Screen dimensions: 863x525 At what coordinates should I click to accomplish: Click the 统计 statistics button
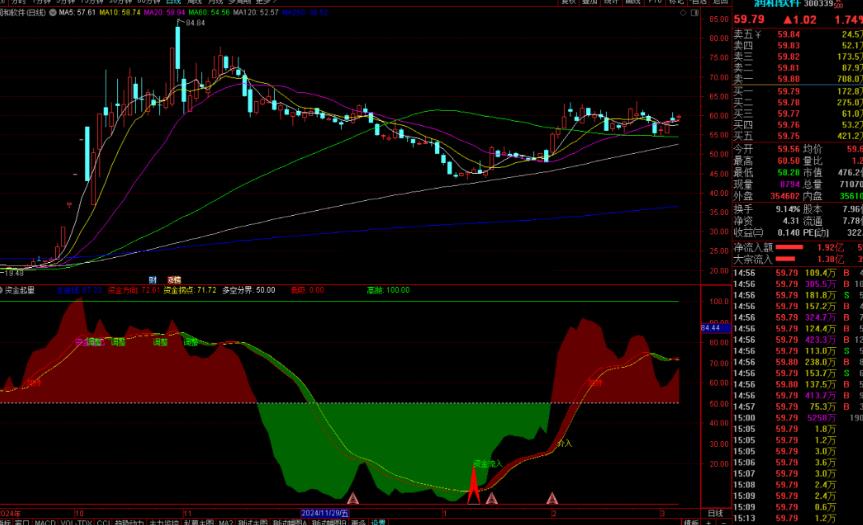[611, 2]
